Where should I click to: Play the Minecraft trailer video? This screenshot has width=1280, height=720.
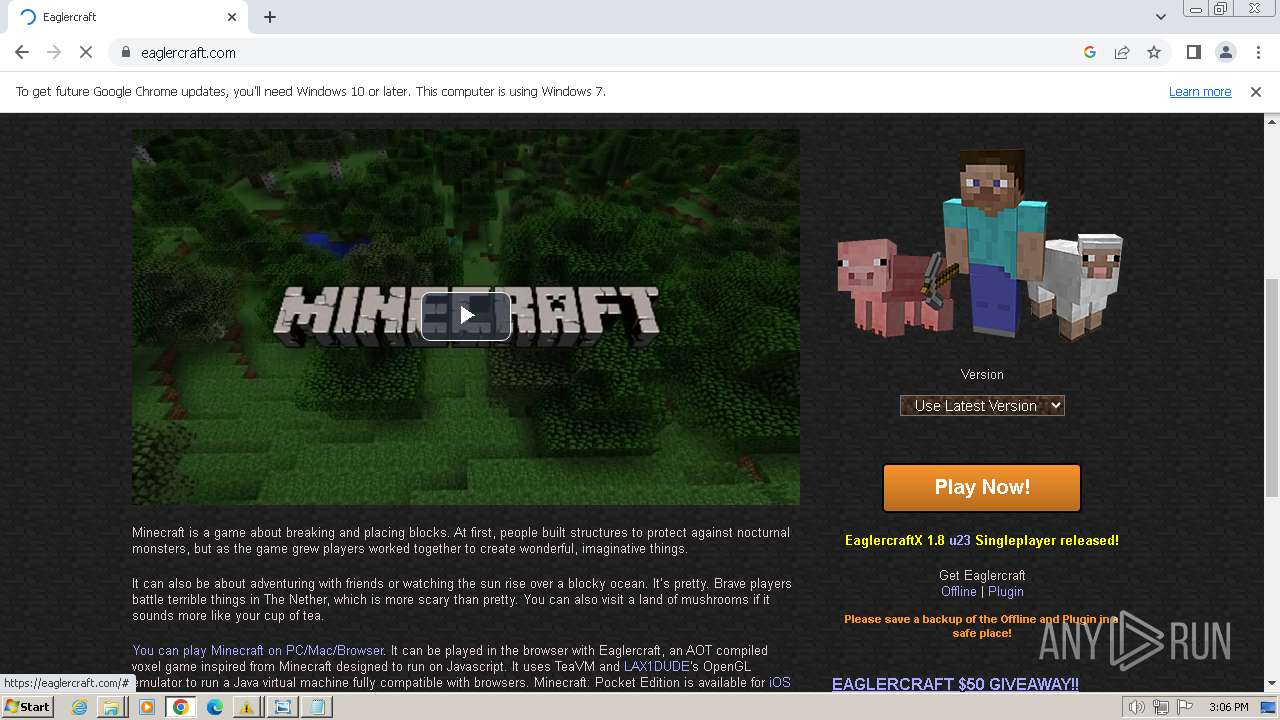click(x=466, y=316)
